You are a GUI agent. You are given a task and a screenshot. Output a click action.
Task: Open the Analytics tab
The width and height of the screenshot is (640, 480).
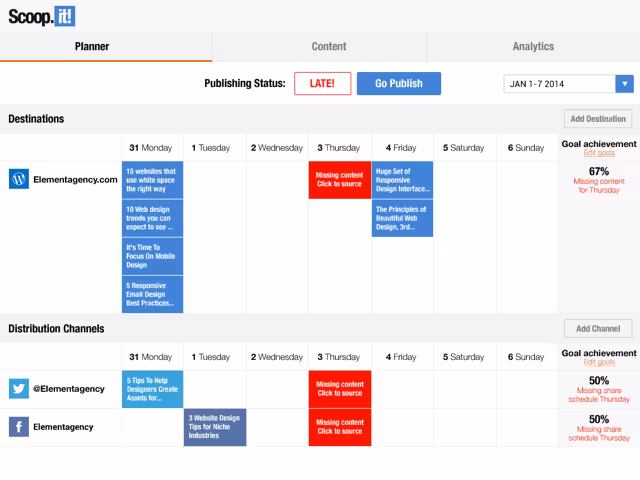[533, 47]
